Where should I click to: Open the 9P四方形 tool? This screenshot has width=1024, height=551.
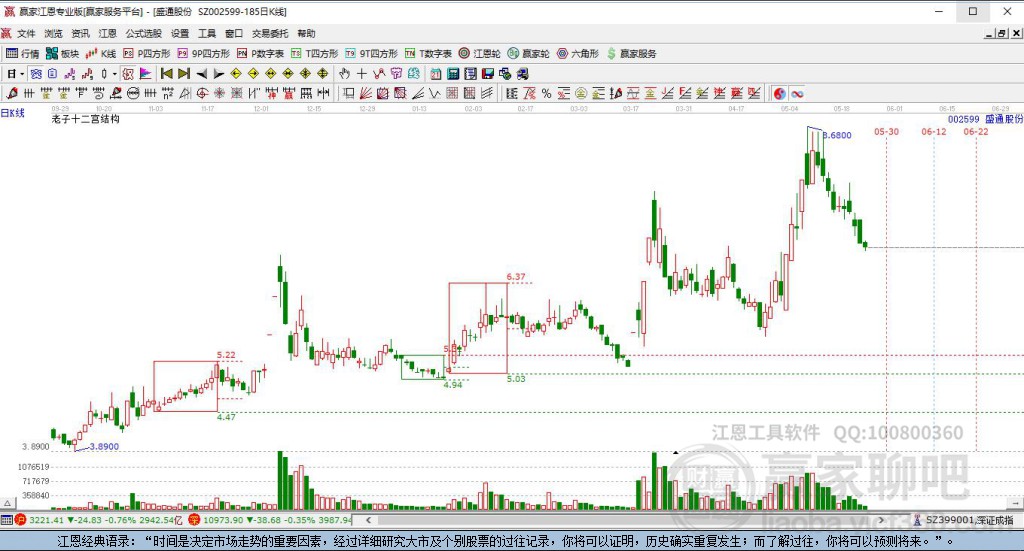coord(203,54)
